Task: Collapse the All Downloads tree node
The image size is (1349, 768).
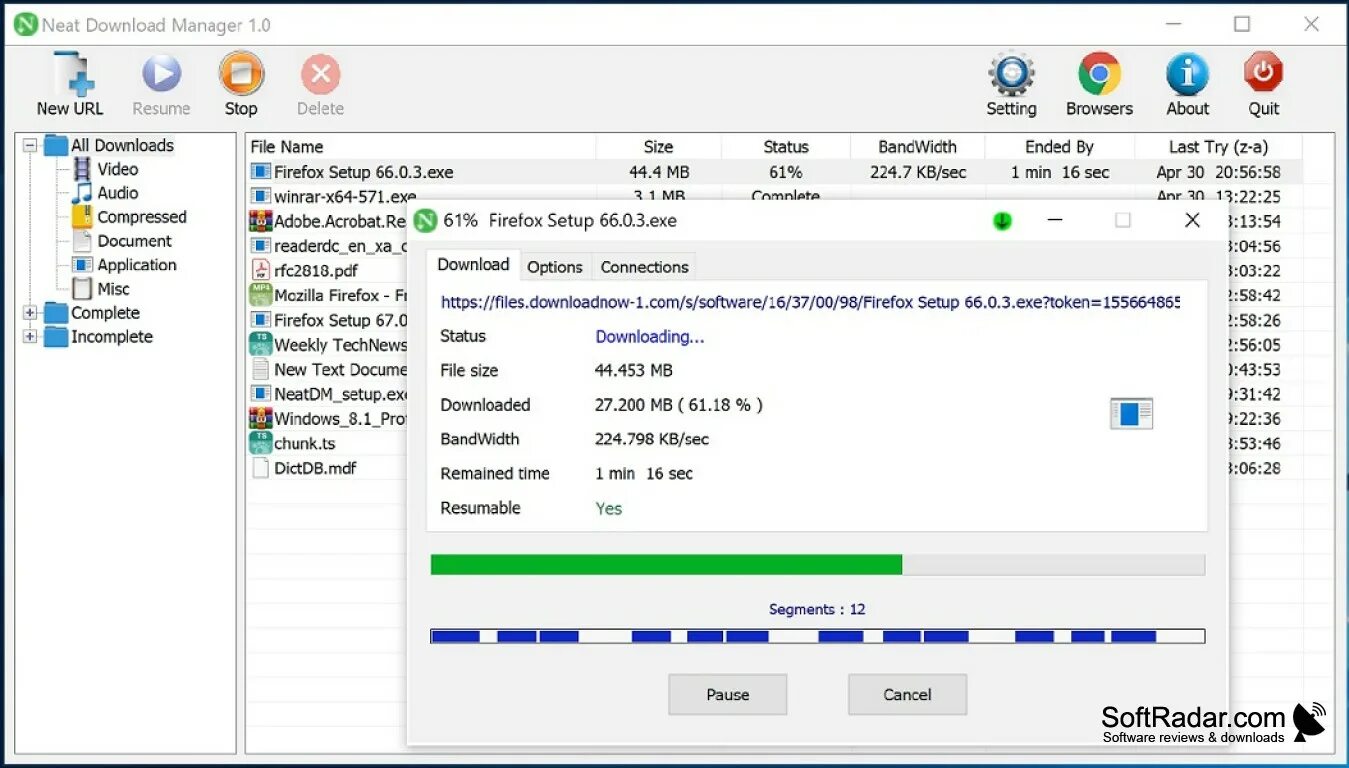Action: coord(30,145)
